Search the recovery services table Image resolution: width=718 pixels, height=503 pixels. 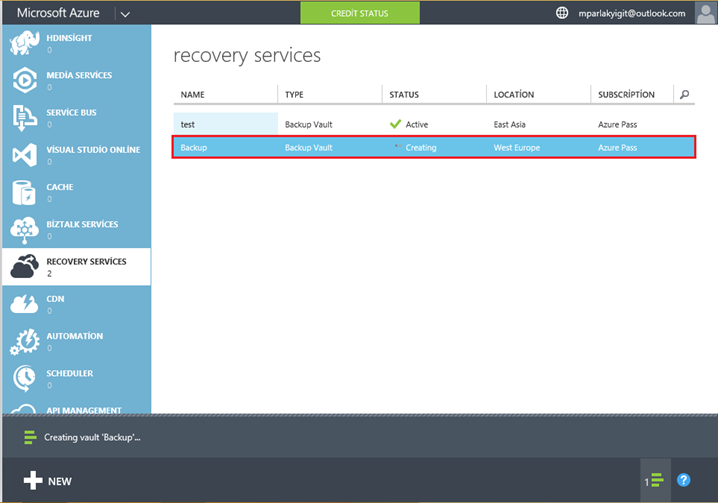(685, 94)
